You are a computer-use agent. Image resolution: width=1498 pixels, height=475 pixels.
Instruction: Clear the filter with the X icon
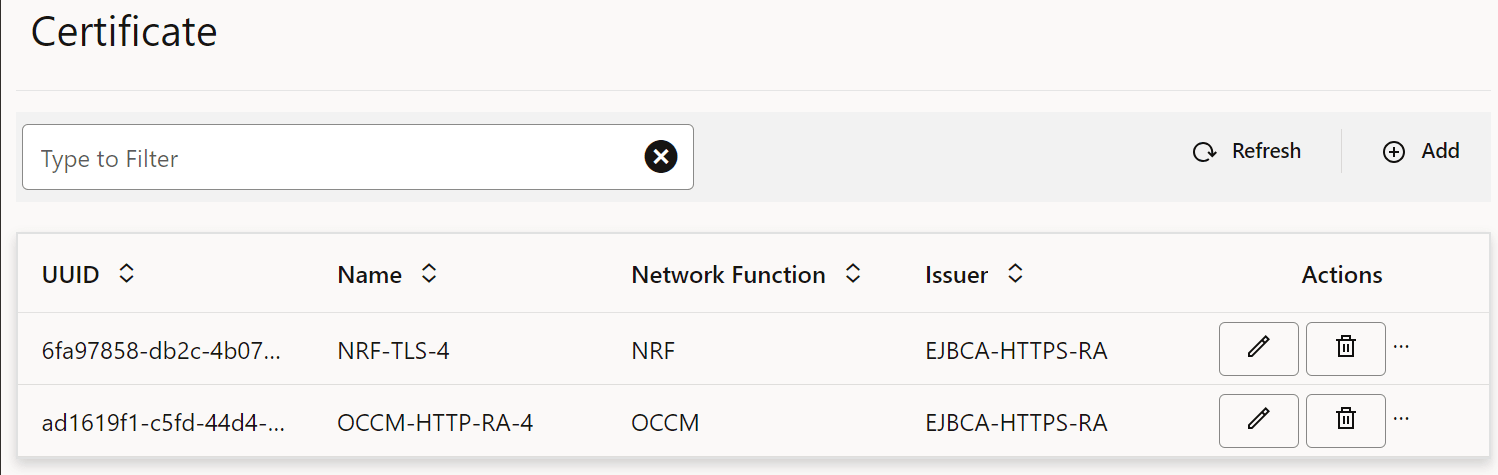click(x=660, y=157)
